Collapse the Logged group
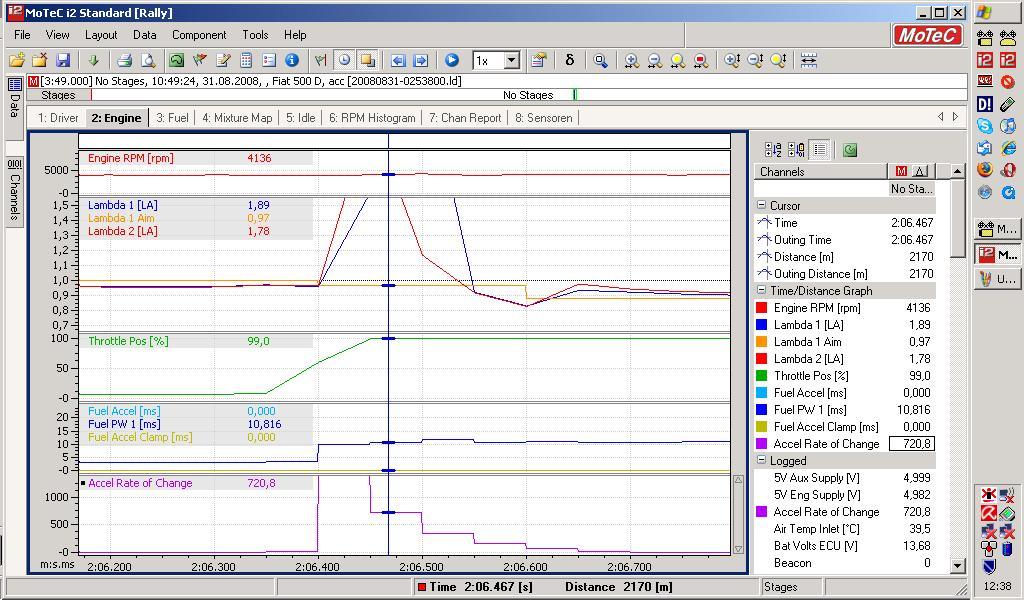Screen dimensions: 1024x600 (x=761, y=460)
